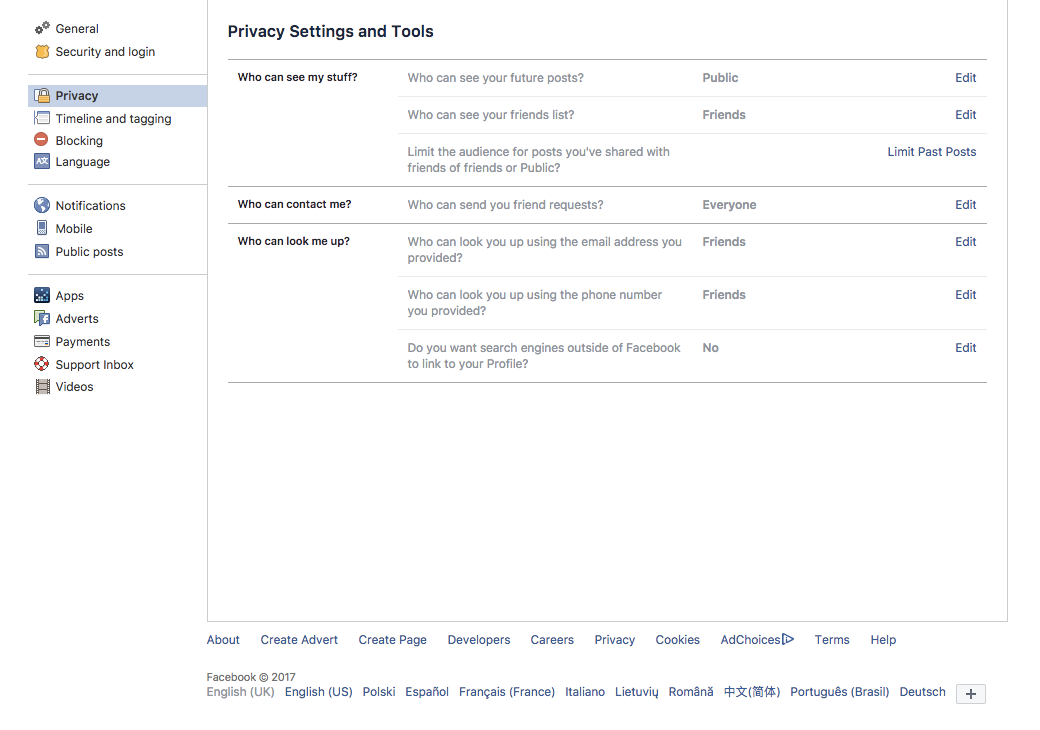Click the Security and login badge icon
Screen dimensions: 1040x730
tap(42, 51)
